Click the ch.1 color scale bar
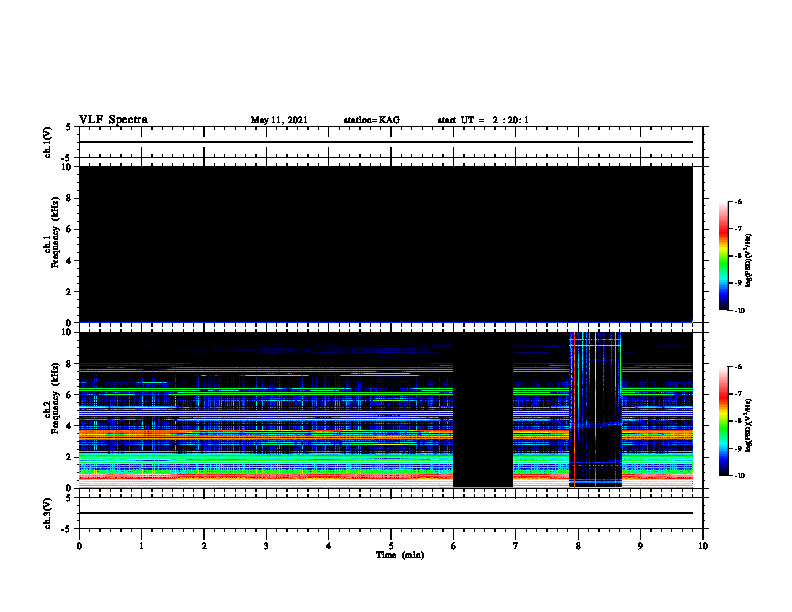 coord(723,256)
